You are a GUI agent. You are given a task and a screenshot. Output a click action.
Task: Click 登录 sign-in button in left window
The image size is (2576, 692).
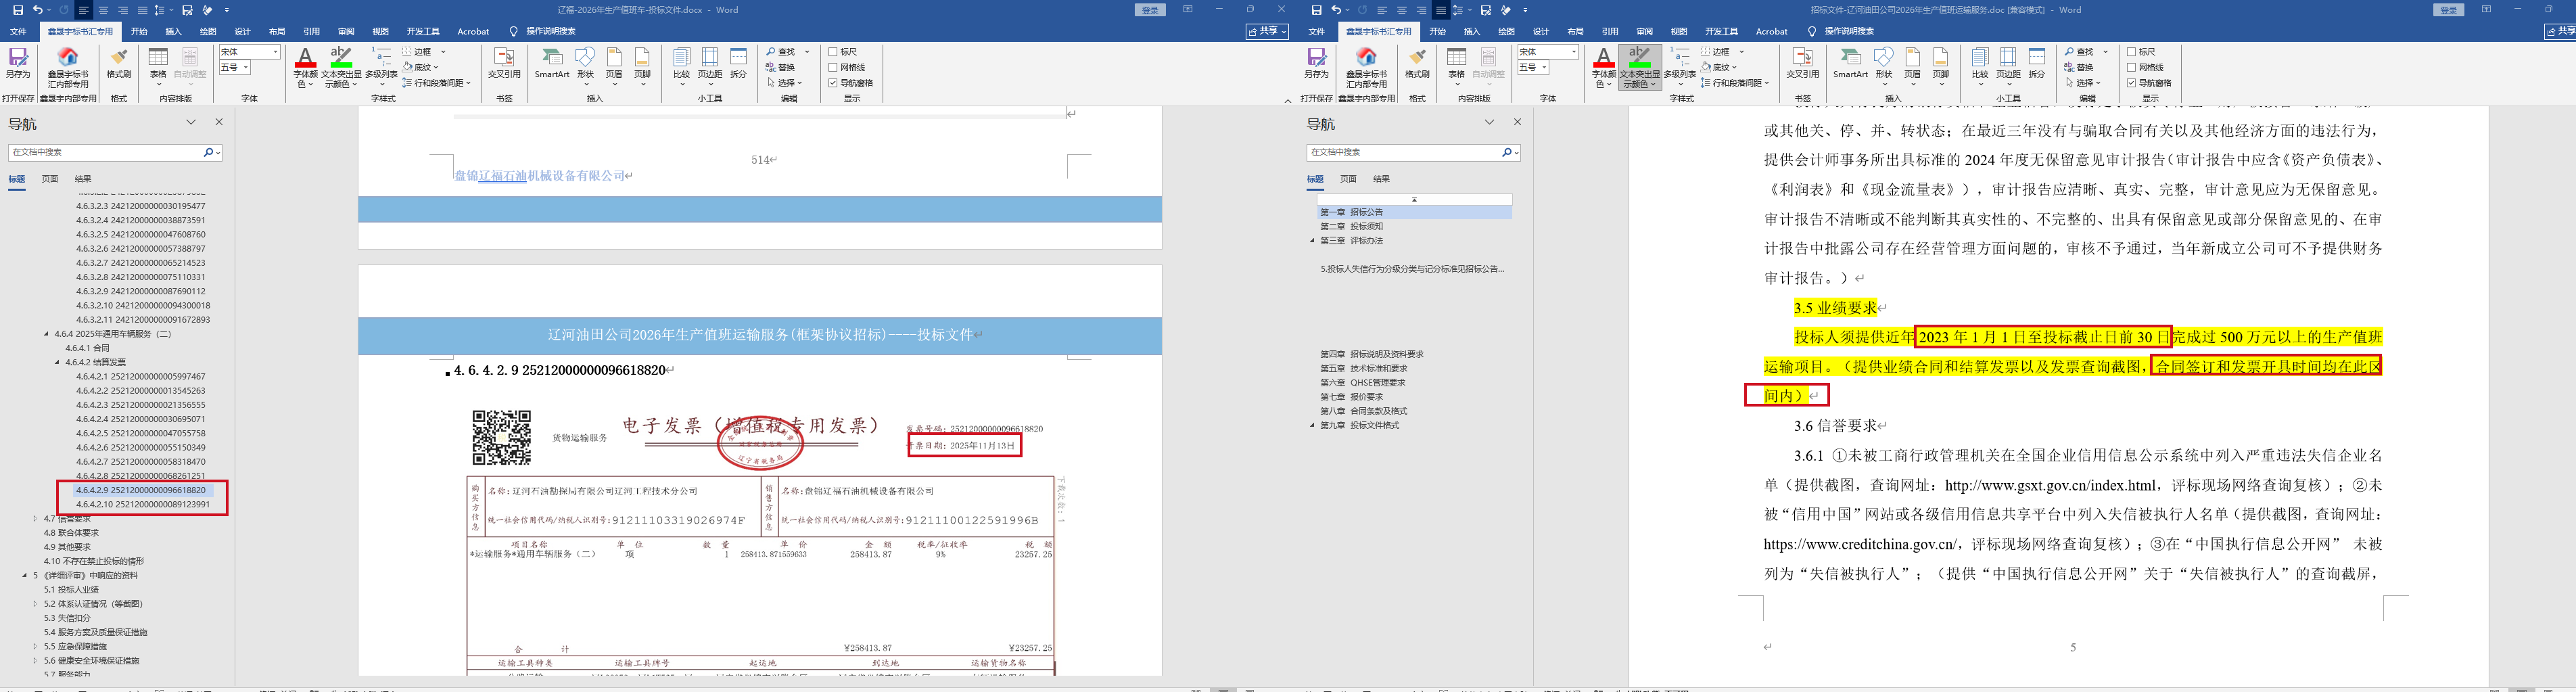click(x=1150, y=10)
